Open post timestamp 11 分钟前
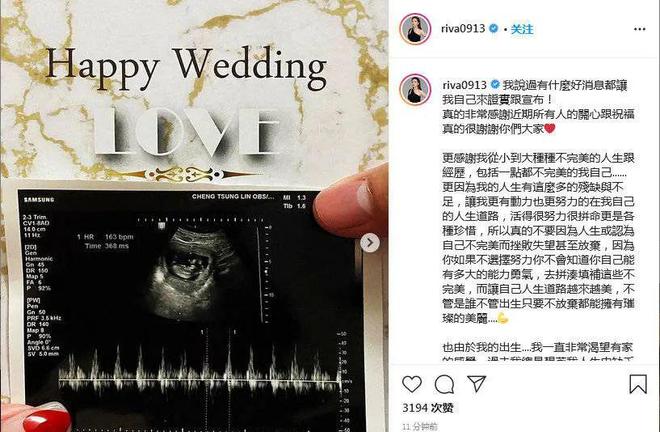The width and height of the screenshot is (660, 432). [x=420, y=427]
